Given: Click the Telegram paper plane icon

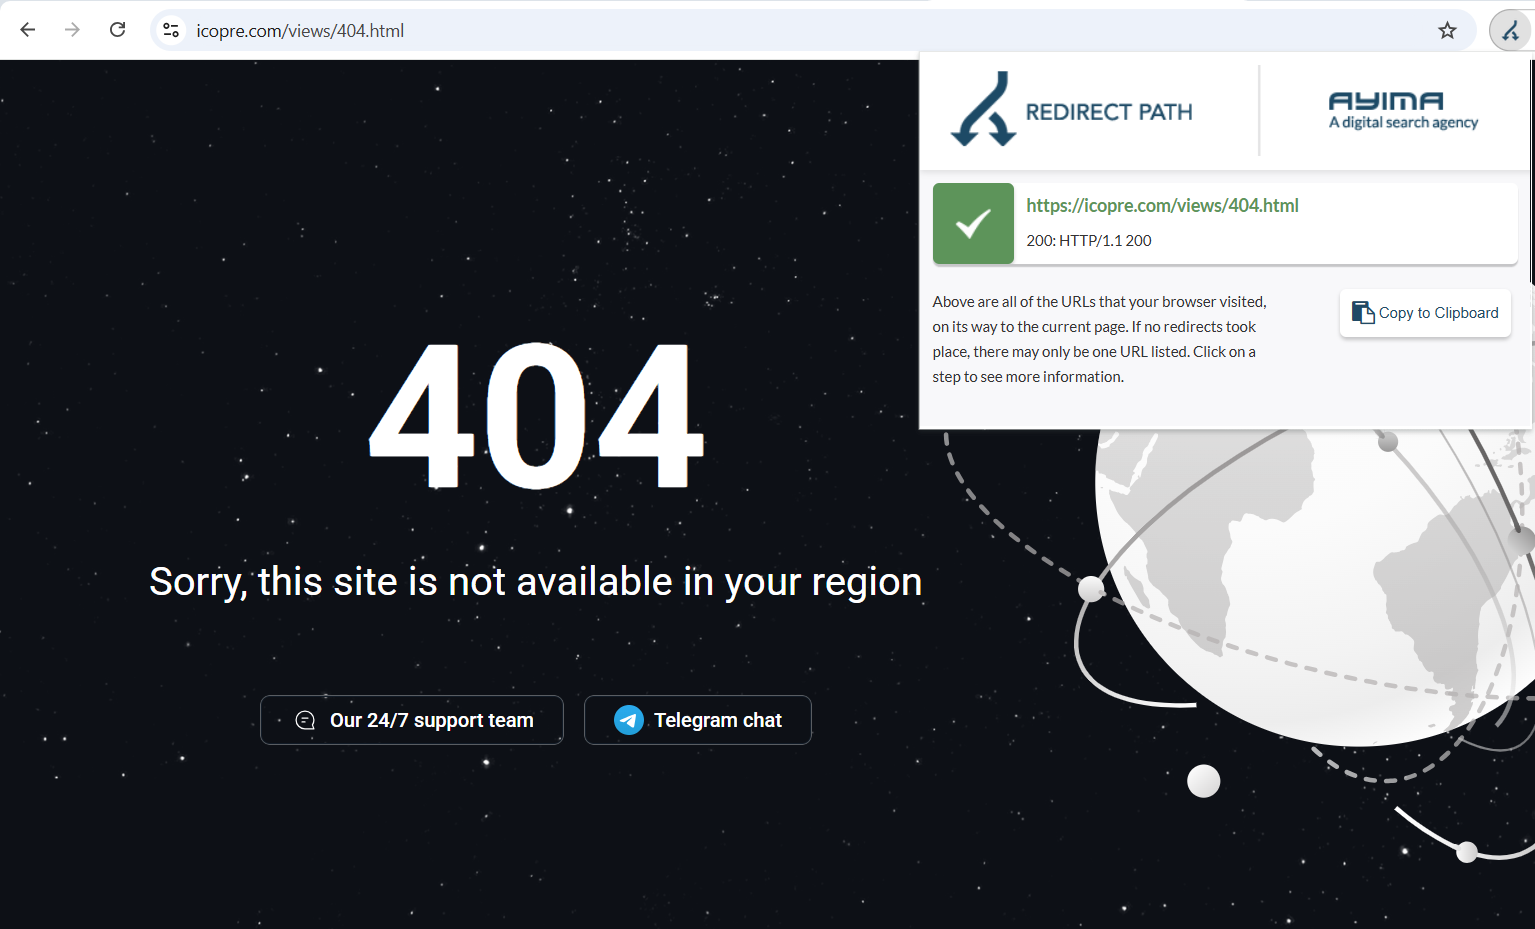Looking at the screenshot, I should click(x=628, y=720).
